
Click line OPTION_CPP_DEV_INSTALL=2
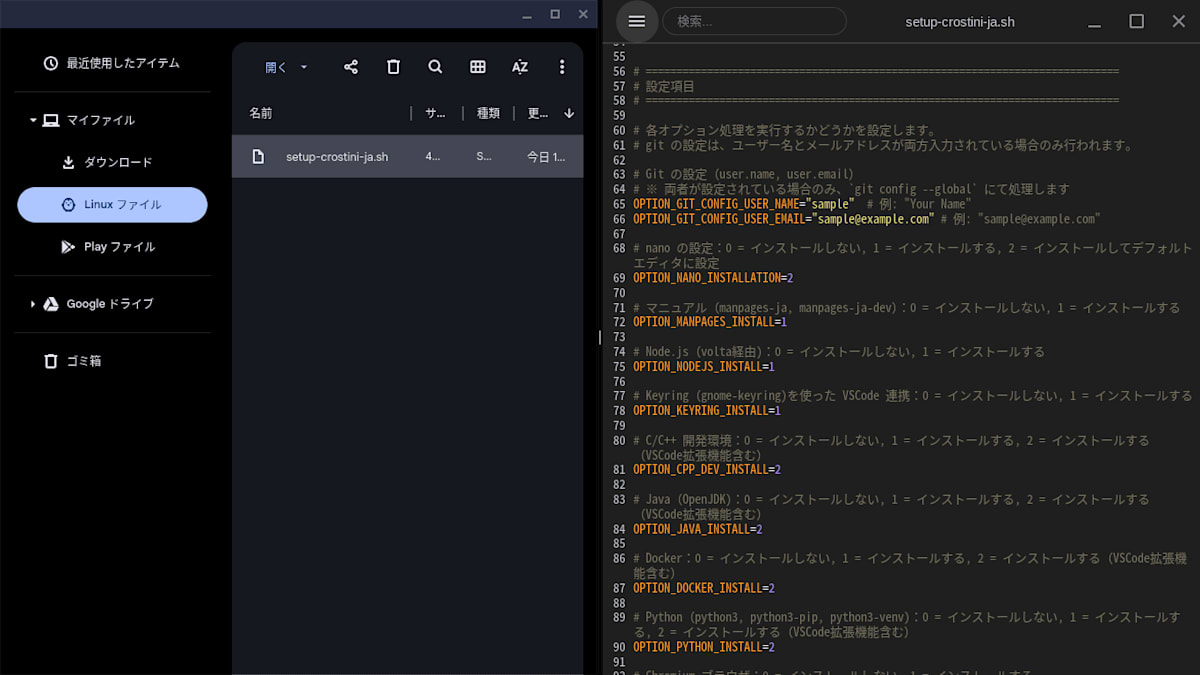click(x=707, y=470)
